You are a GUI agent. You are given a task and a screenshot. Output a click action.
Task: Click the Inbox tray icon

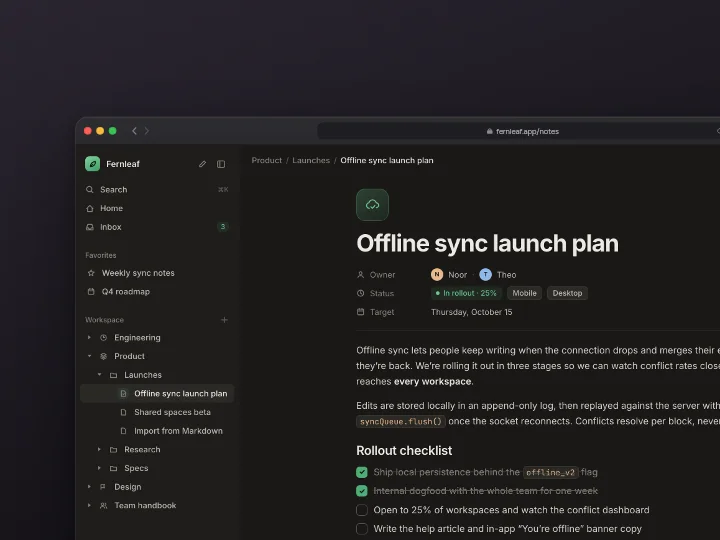tap(90, 227)
